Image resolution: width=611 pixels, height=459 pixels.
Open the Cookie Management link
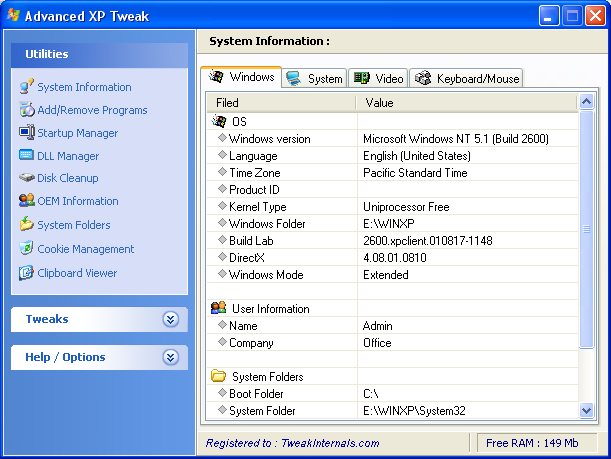click(x=85, y=249)
